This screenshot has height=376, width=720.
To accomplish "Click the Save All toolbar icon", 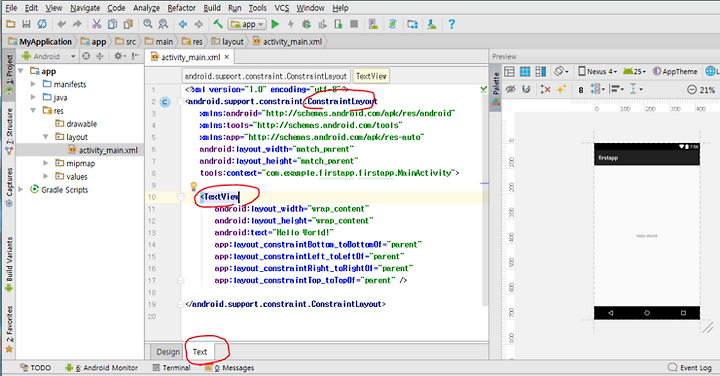I will click(26, 24).
